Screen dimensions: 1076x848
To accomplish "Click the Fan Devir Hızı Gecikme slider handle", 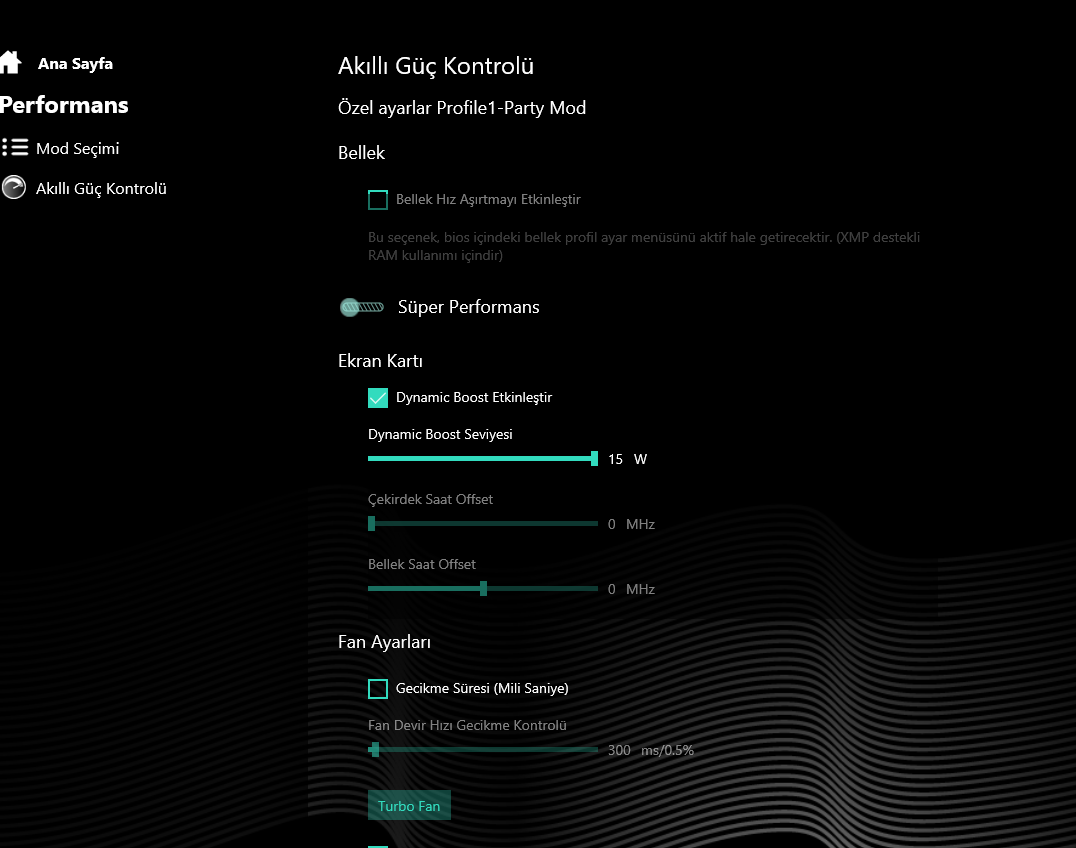I will [375, 750].
